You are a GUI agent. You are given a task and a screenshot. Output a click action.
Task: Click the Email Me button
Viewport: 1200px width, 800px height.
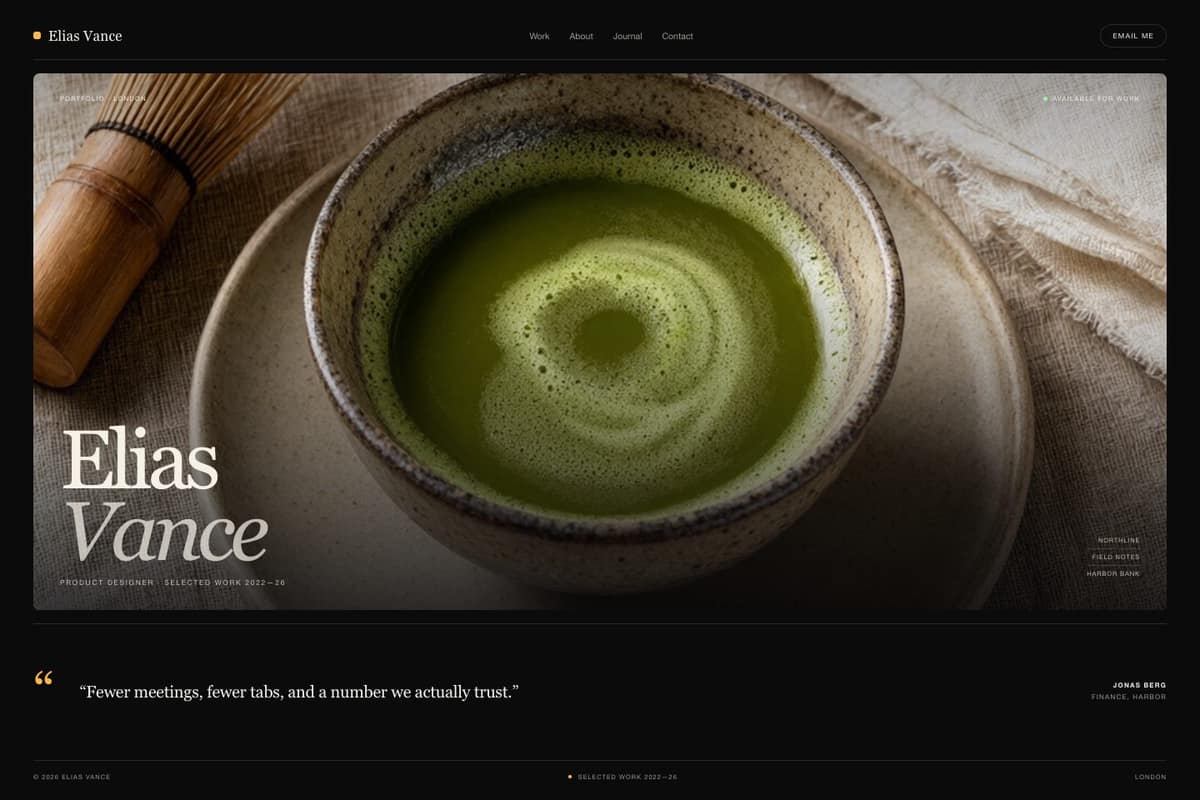coord(1133,36)
